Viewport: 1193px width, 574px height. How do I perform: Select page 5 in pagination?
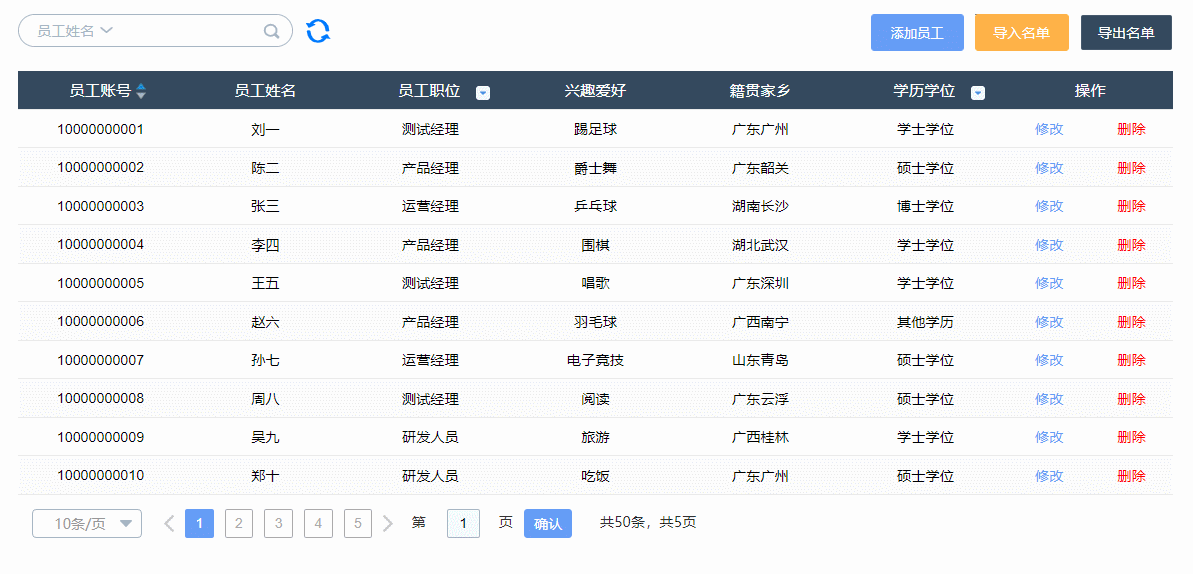(358, 524)
